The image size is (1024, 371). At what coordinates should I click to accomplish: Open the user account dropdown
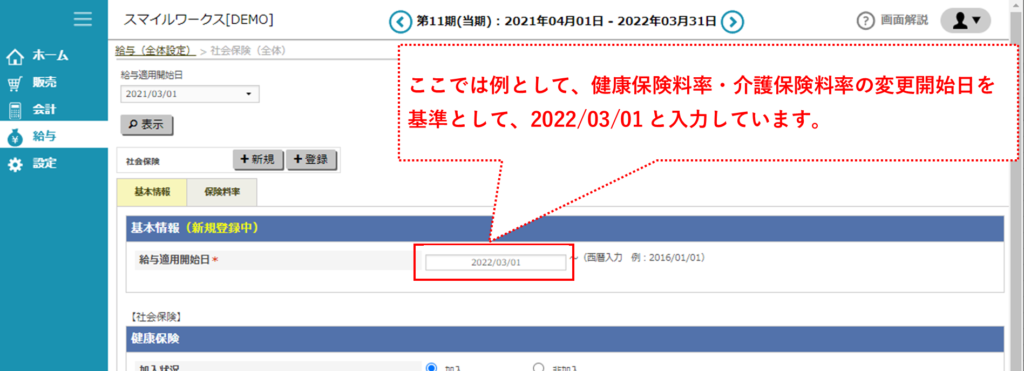click(x=965, y=21)
